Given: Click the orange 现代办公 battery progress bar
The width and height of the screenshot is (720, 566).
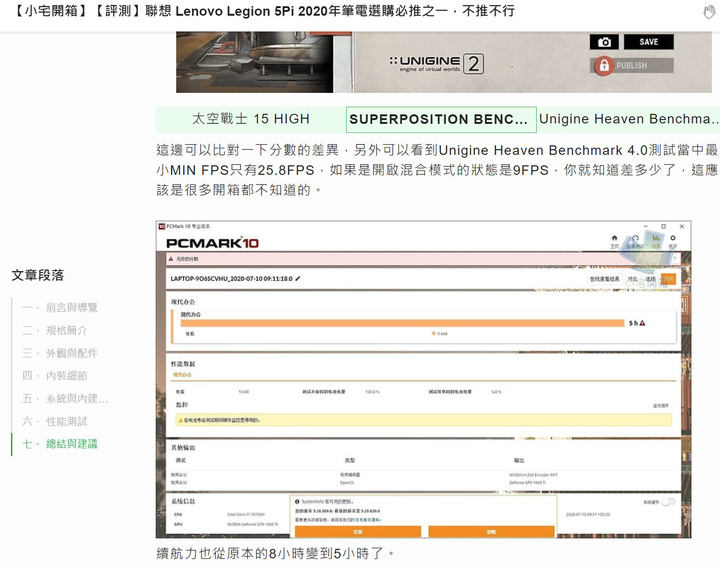Looking at the screenshot, I should [x=404, y=323].
